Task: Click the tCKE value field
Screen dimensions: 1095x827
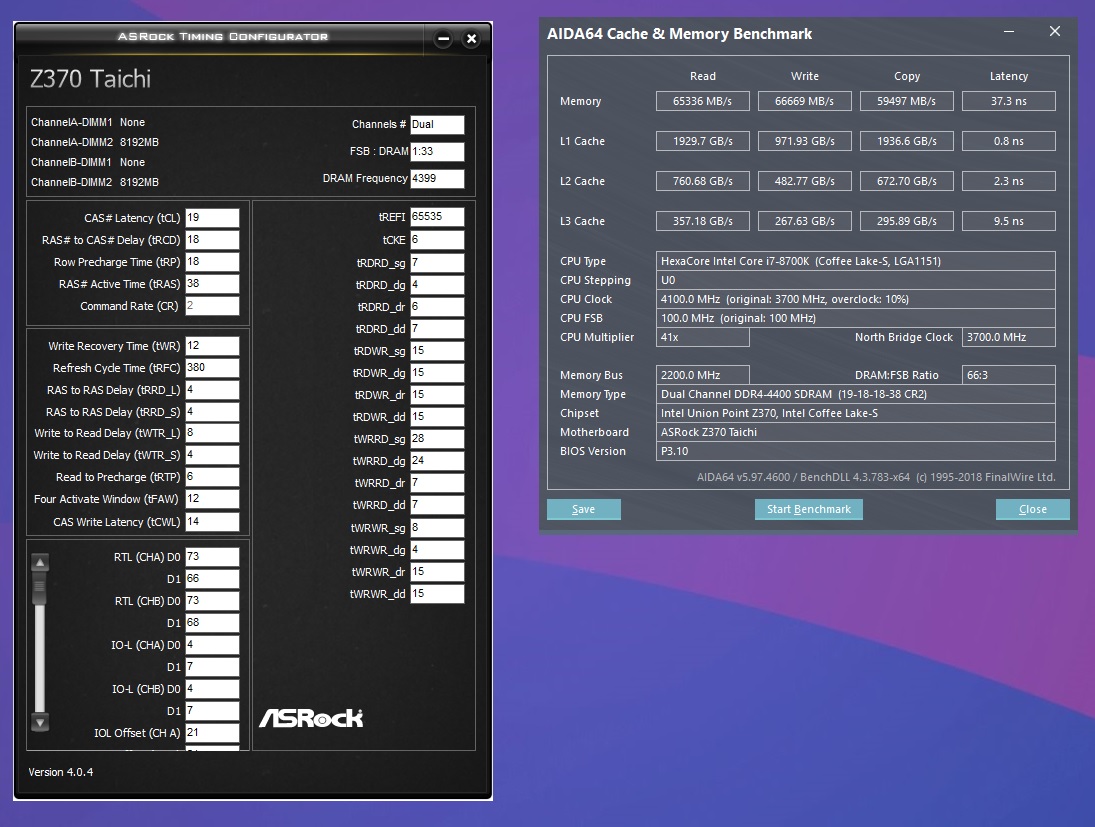Action: click(x=437, y=240)
